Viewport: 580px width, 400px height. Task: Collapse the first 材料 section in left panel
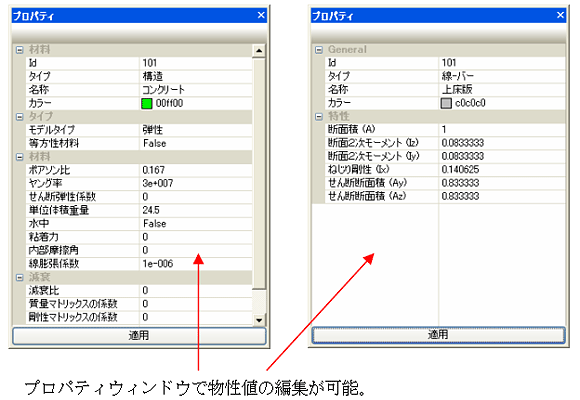pyautogui.click(x=20, y=50)
